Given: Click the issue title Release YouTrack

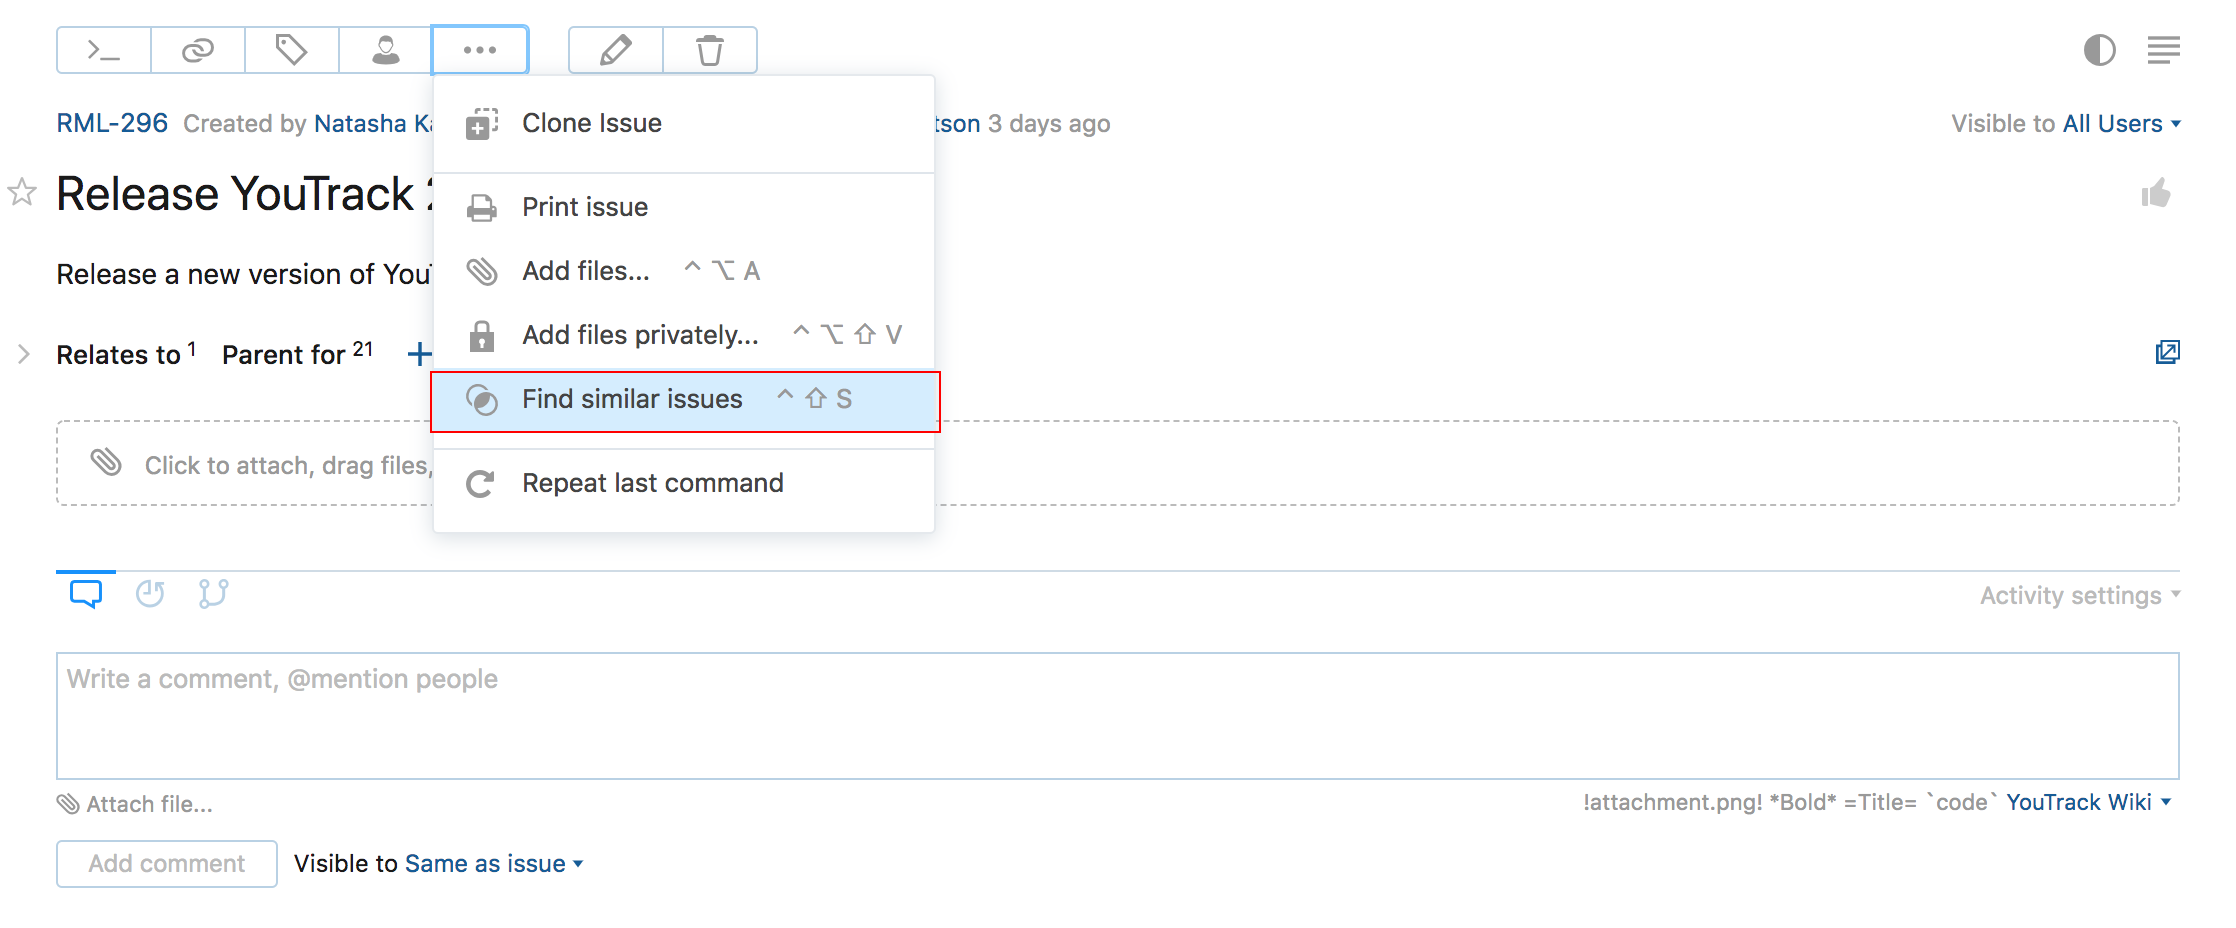Looking at the screenshot, I should (x=245, y=193).
